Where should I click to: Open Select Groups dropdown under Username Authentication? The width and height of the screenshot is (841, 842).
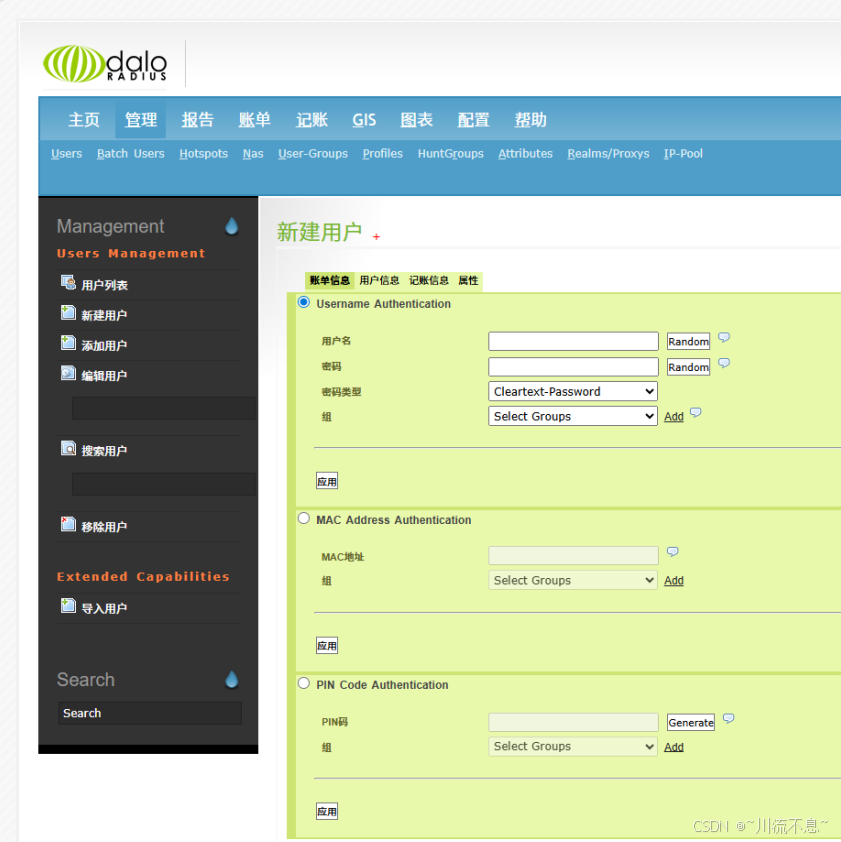pyautogui.click(x=573, y=416)
